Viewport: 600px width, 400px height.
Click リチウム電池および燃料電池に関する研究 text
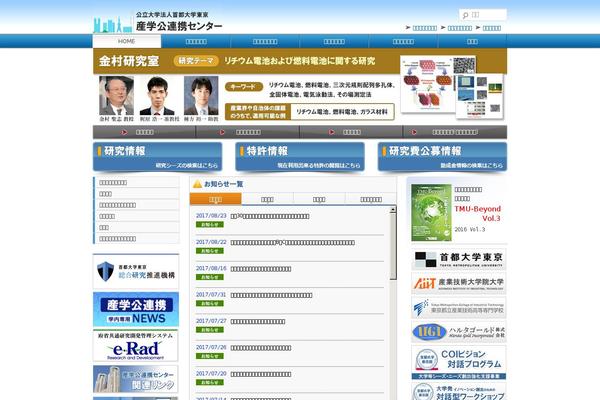[300, 61]
